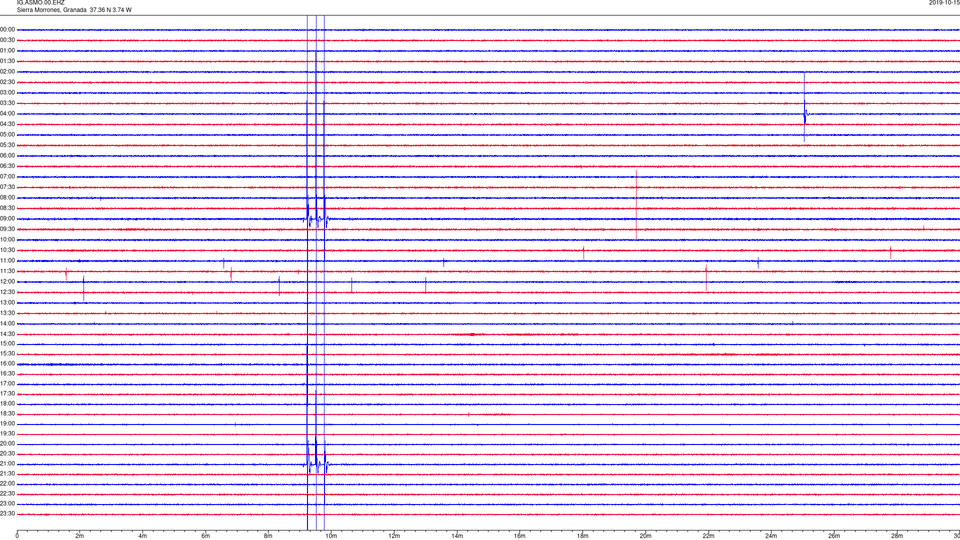Click the 04:30 trace label
Viewport: 960px width, 540px height.
(7, 124)
